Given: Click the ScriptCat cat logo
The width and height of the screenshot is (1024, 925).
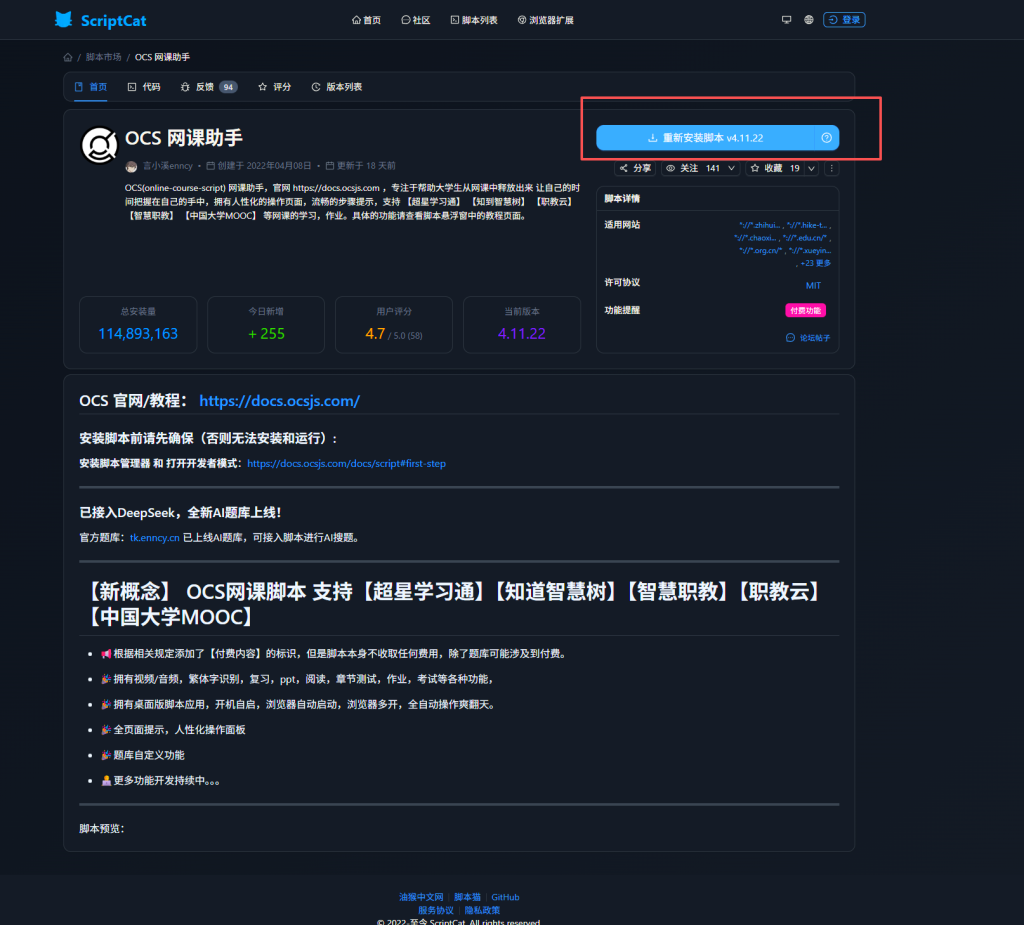Looking at the screenshot, I should 64,20.
